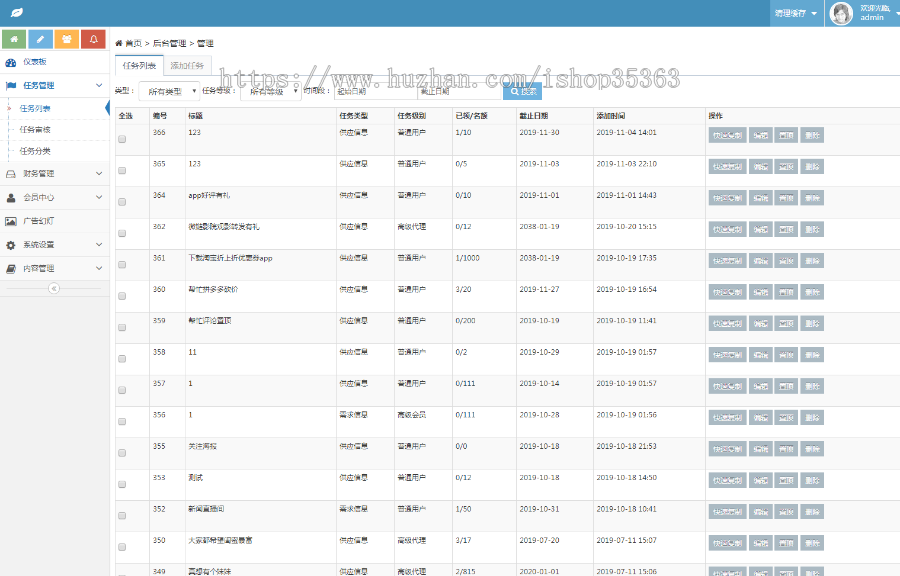Switch to the 添加任务 tab
The height and width of the screenshot is (576, 900).
pos(187,65)
